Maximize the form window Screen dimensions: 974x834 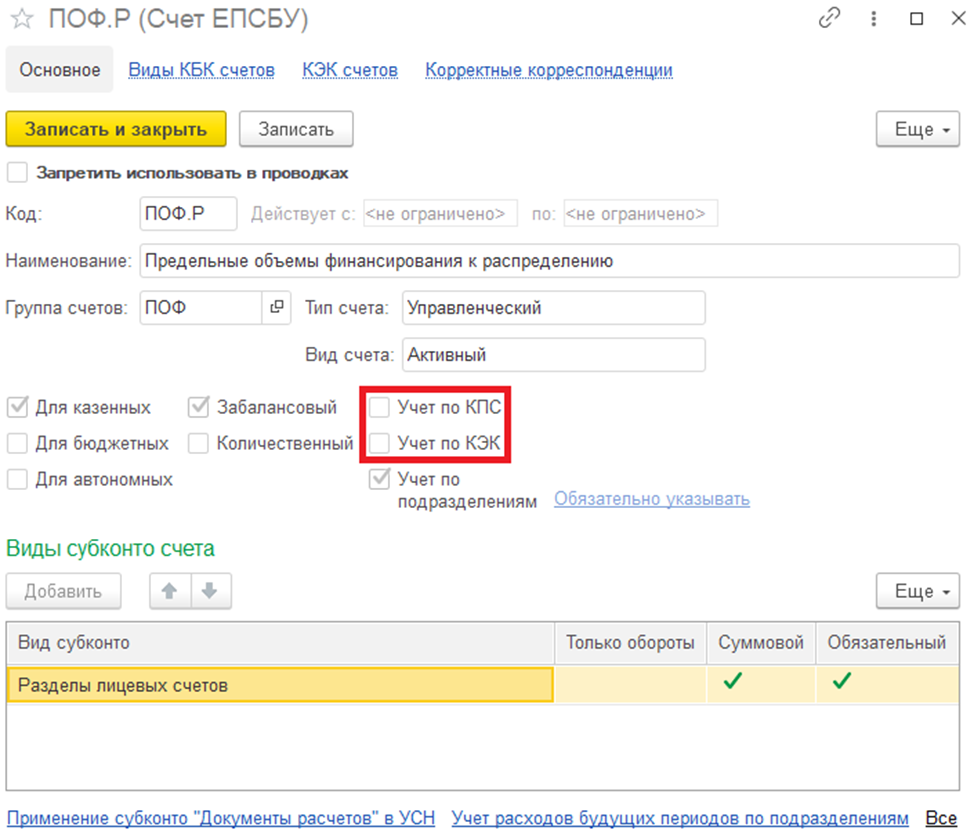pyautogui.click(x=916, y=19)
